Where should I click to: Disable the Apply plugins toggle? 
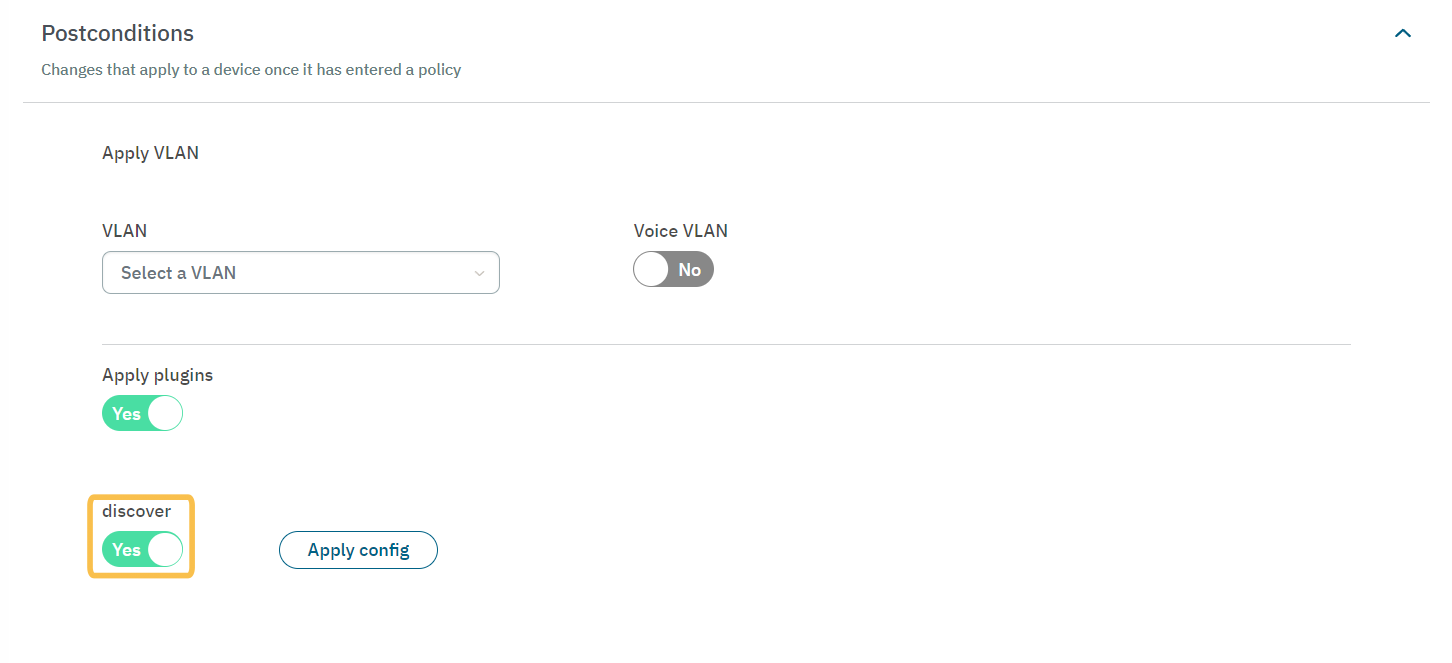coord(142,414)
